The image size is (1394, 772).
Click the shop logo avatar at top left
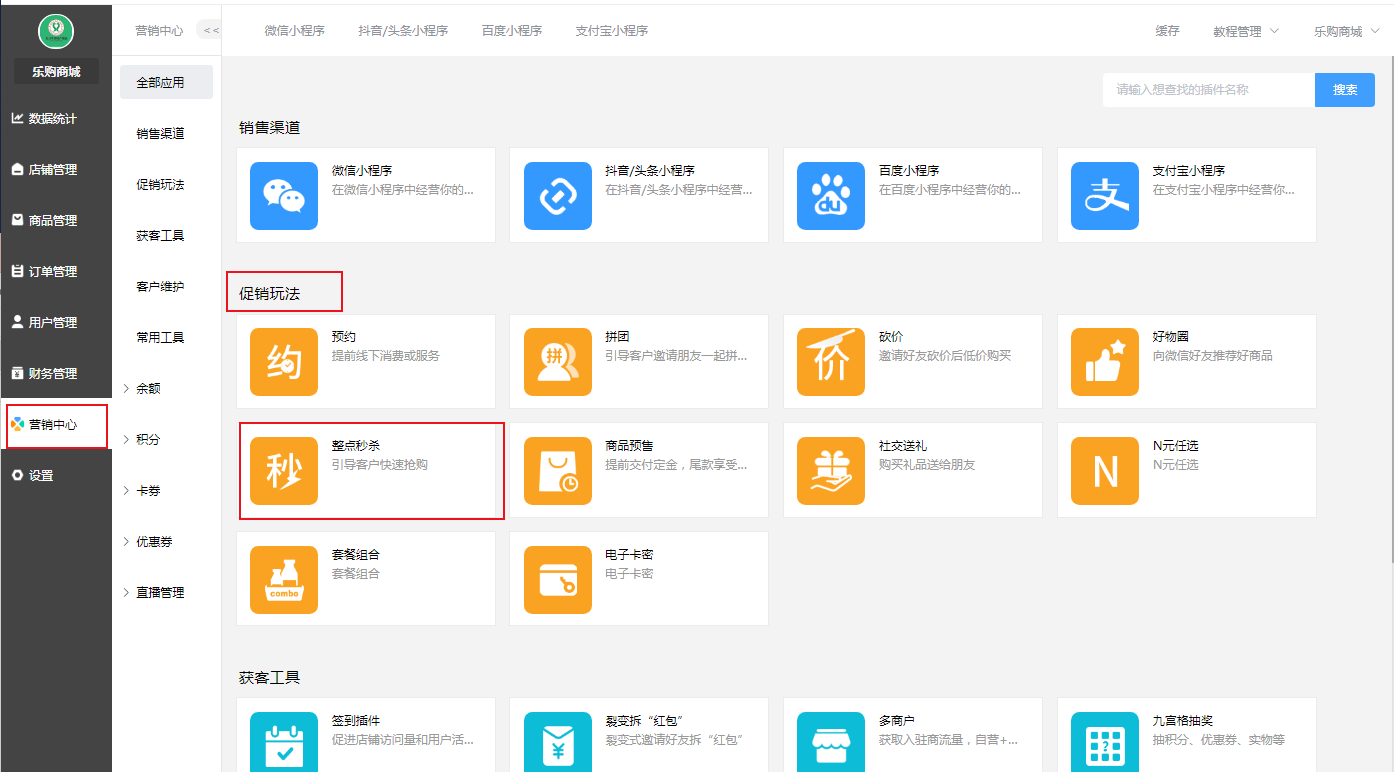(x=56, y=30)
